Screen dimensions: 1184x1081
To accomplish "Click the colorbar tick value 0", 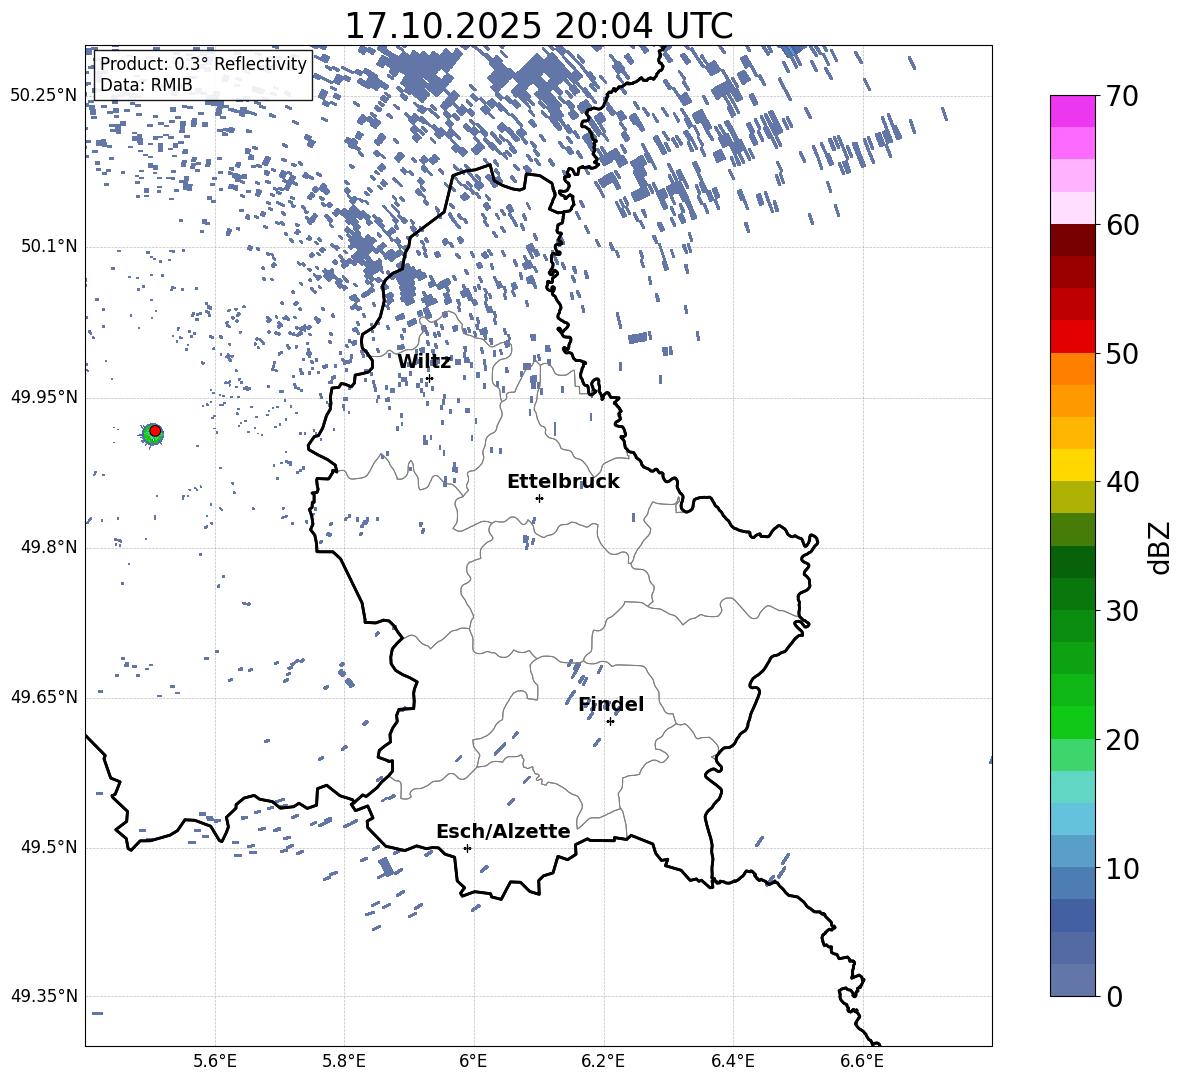I will (1113, 996).
